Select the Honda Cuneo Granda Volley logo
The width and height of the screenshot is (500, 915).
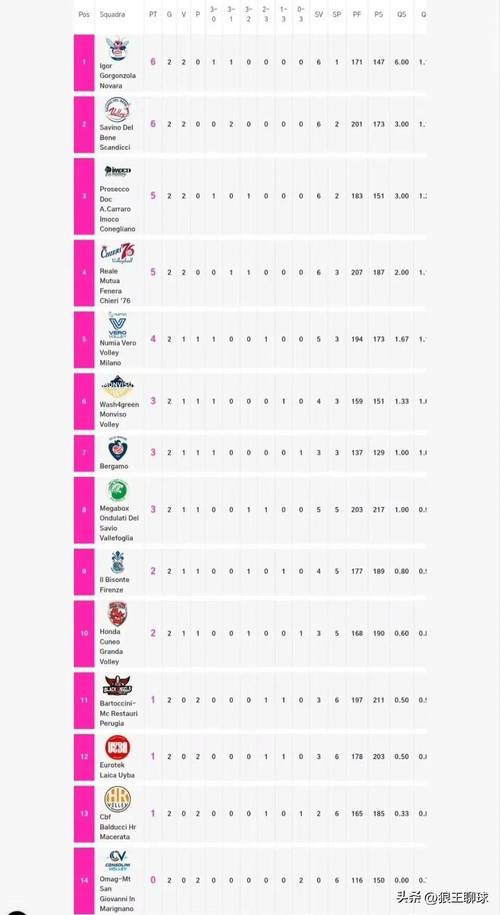[x=117, y=614]
